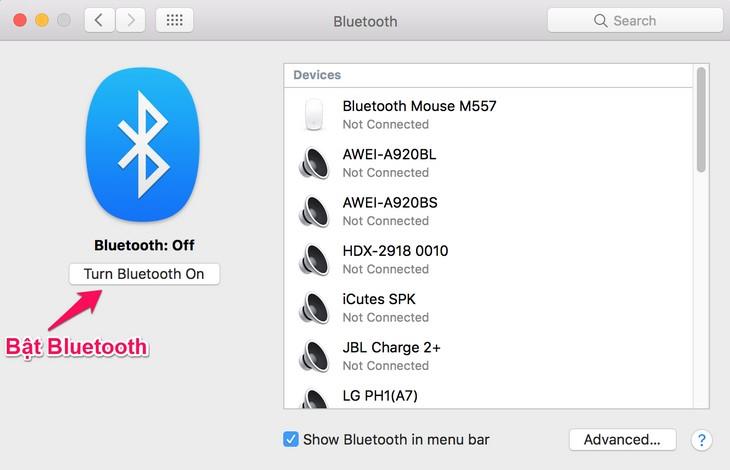730x470 pixels.
Task: Click the devices list scrollbar thumb
Action: tap(701, 120)
